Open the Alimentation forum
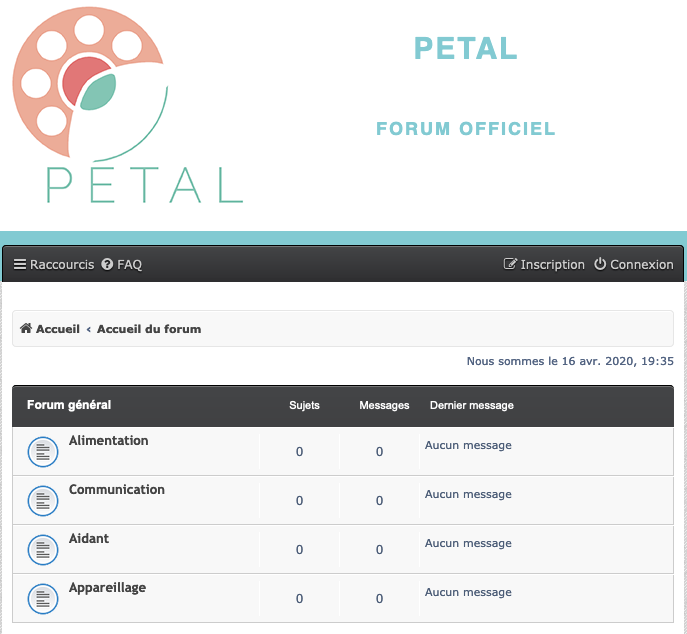This screenshot has width=687, height=634. point(108,440)
